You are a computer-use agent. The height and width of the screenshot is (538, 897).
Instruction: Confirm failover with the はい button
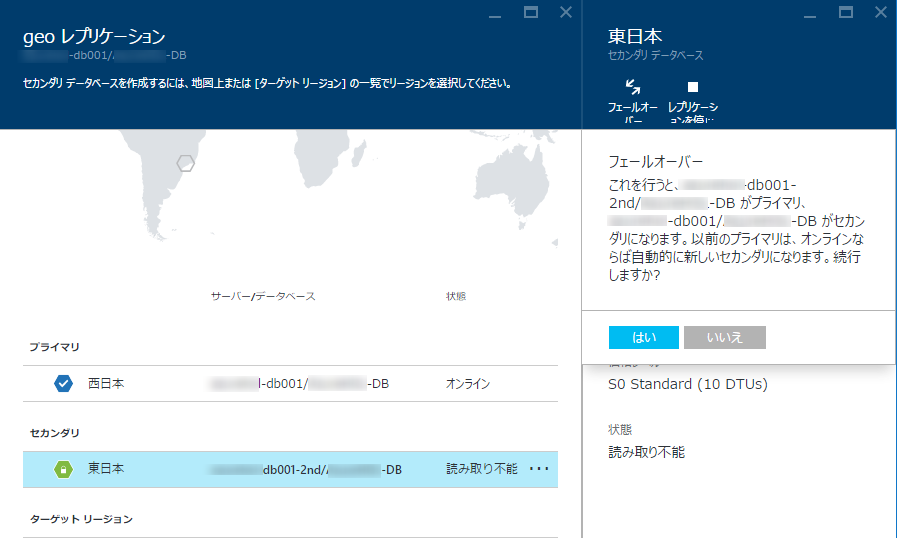643,337
